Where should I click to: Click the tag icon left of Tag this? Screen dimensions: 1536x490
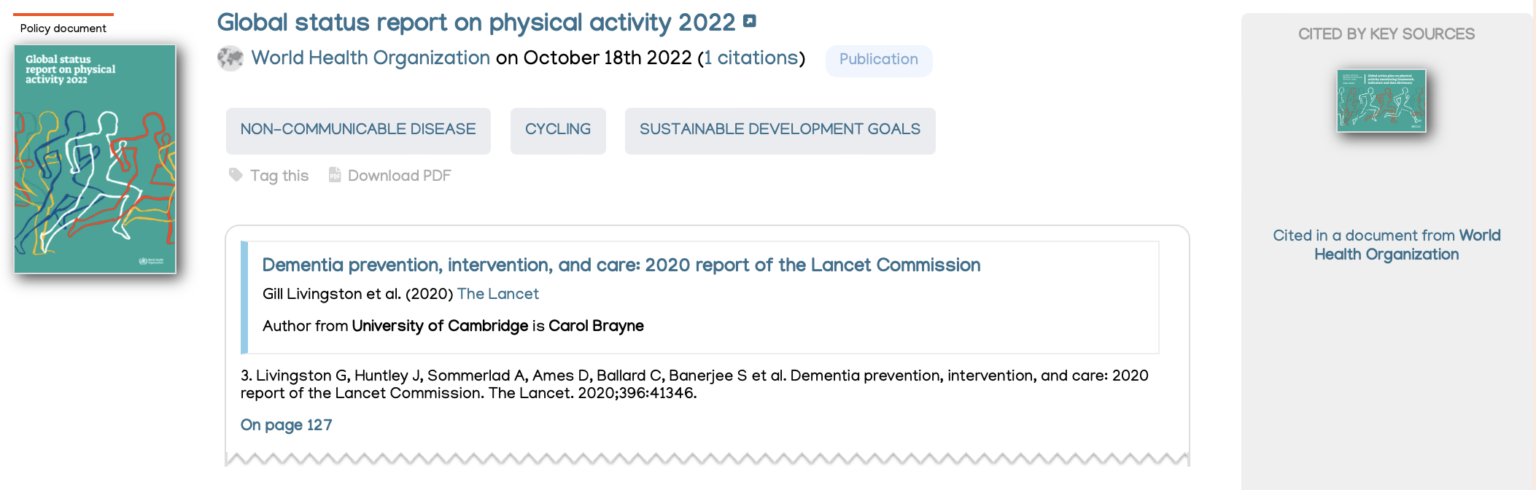(x=236, y=175)
